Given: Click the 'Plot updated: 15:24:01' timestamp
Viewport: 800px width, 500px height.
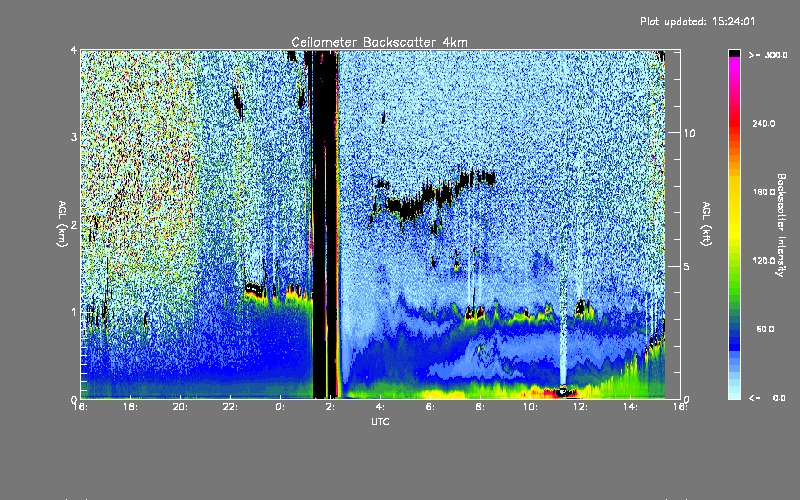Looking at the screenshot, I should pyautogui.click(x=697, y=21).
